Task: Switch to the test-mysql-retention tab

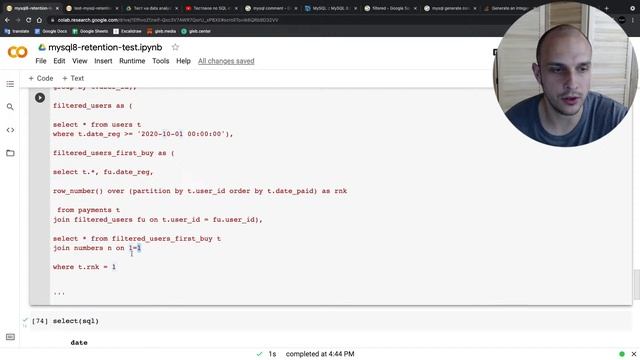Action: click(92, 8)
